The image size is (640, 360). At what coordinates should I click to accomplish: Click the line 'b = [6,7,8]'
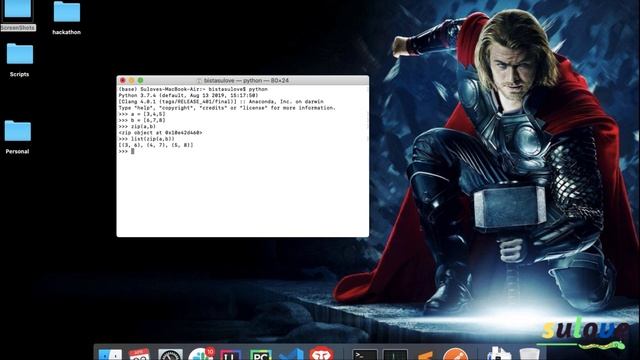pyautogui.click(x=142, y=120)
